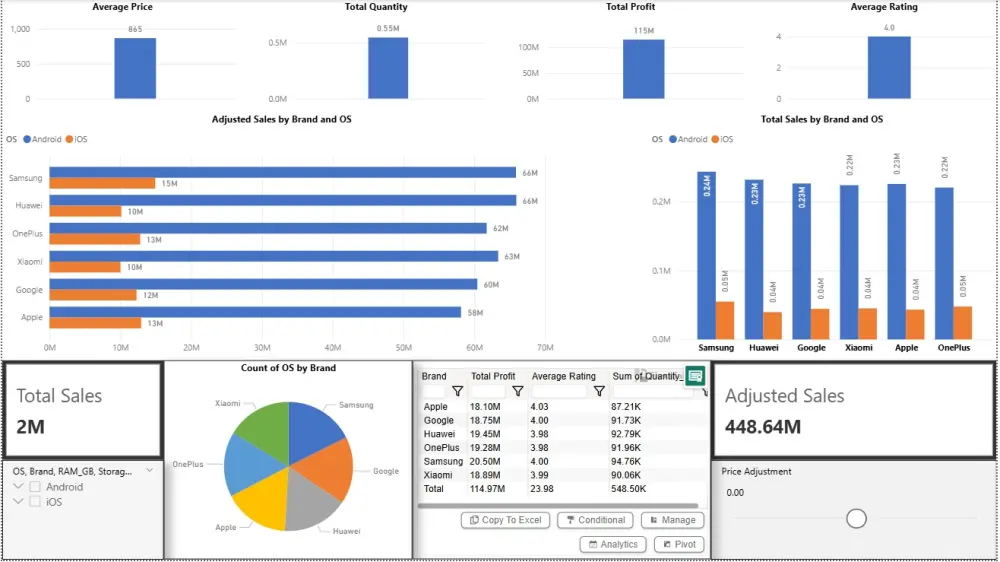Screen dimensions: 1000x562
Task: Click the Conditional formatting button
Action: pos(596,520)
